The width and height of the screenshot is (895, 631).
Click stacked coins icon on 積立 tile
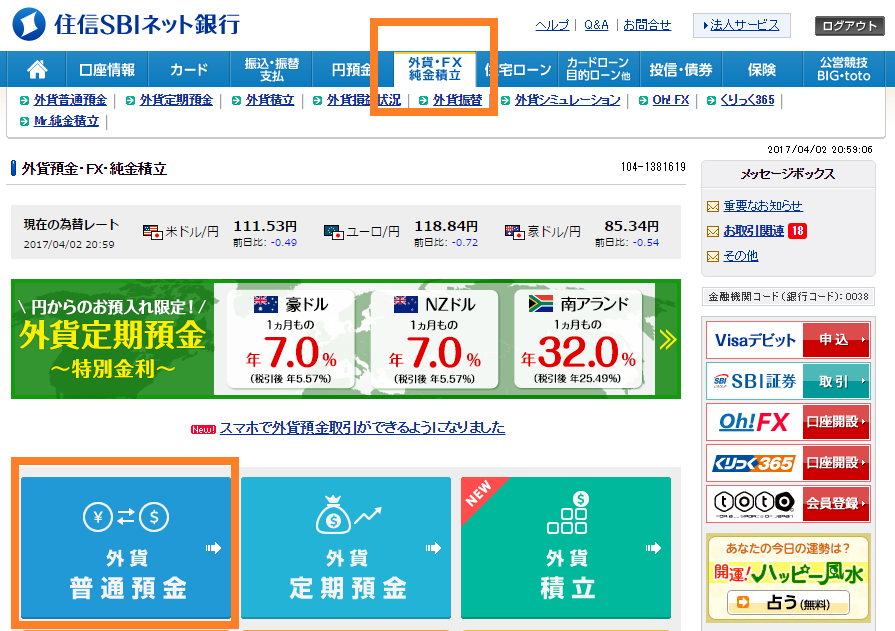click(x=567, y=513)
